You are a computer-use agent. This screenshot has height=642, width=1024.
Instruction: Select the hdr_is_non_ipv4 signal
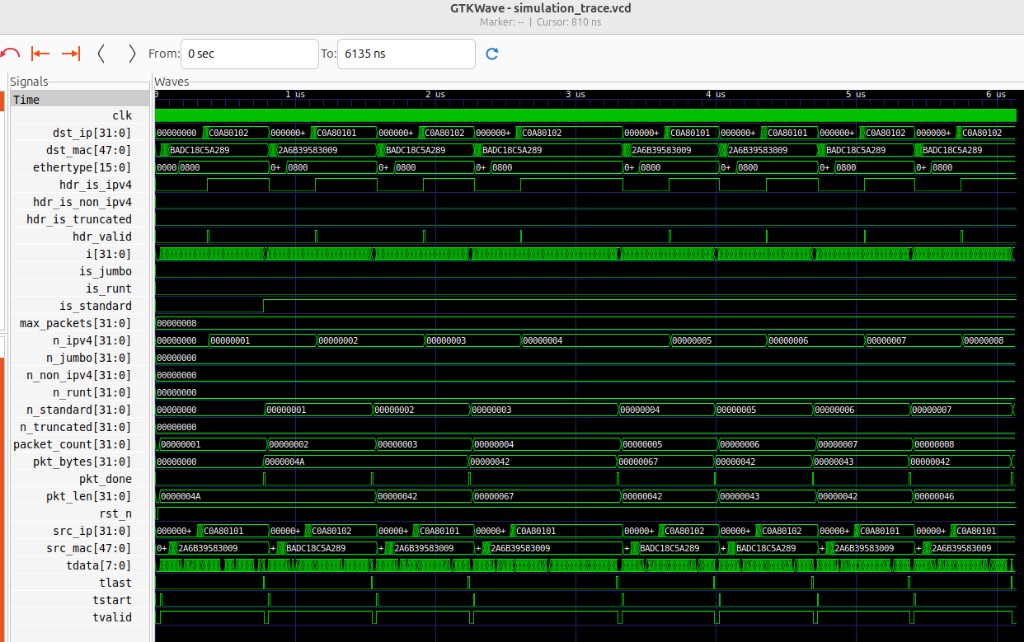click(x=80, y=202)
